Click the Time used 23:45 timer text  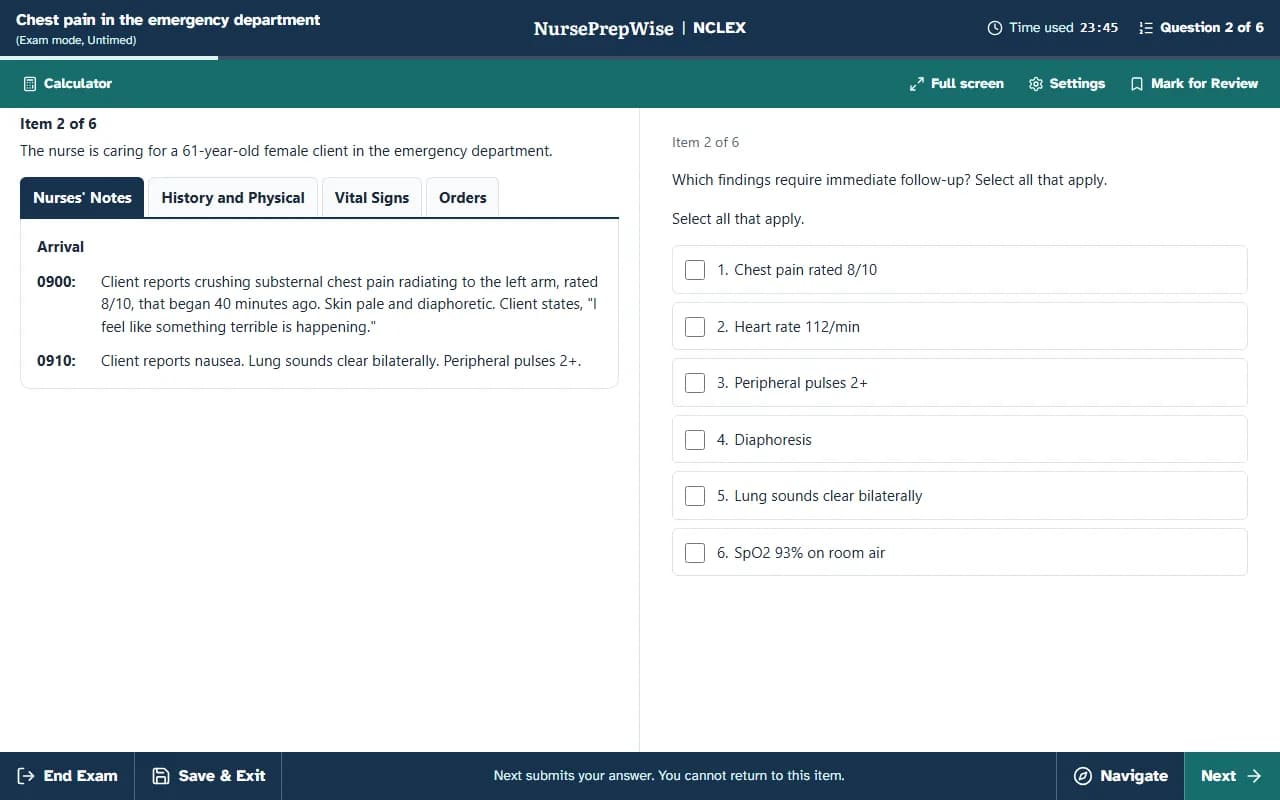[x=1063, y=28]
